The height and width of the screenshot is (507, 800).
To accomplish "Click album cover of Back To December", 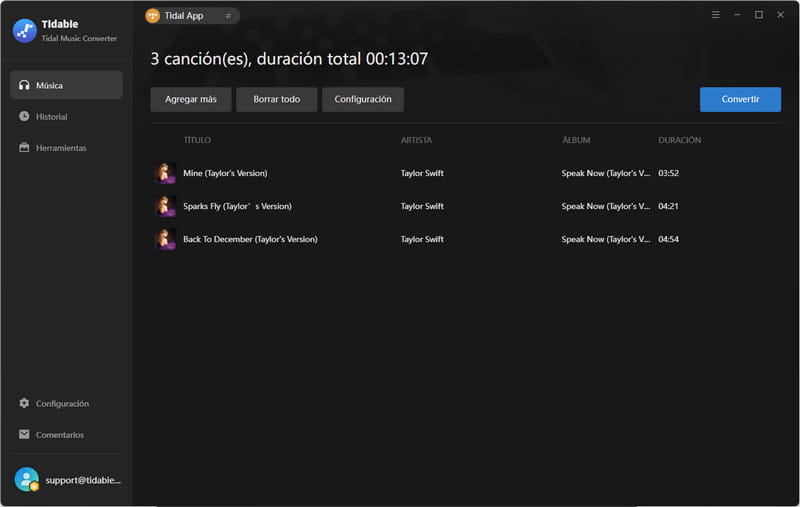I will pos(165,239).
